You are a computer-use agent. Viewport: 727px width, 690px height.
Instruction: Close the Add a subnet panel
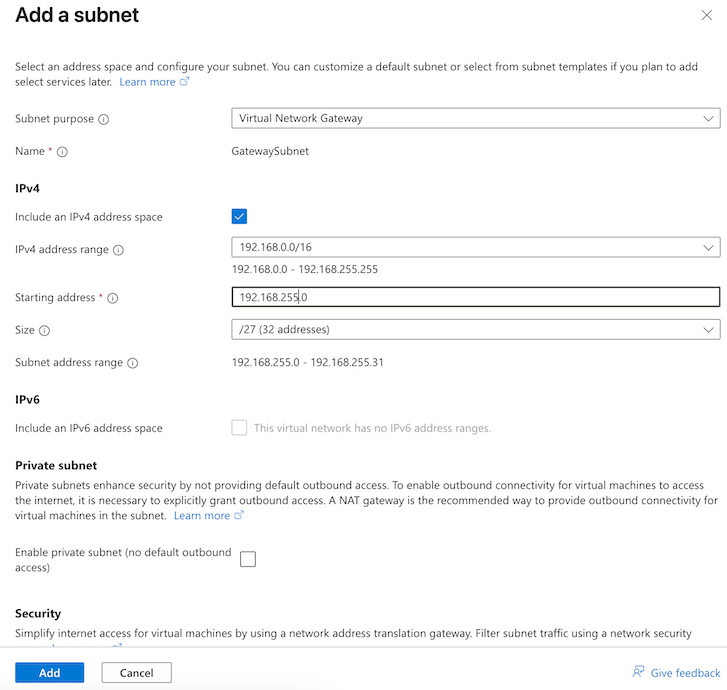[x=707, y=15]
